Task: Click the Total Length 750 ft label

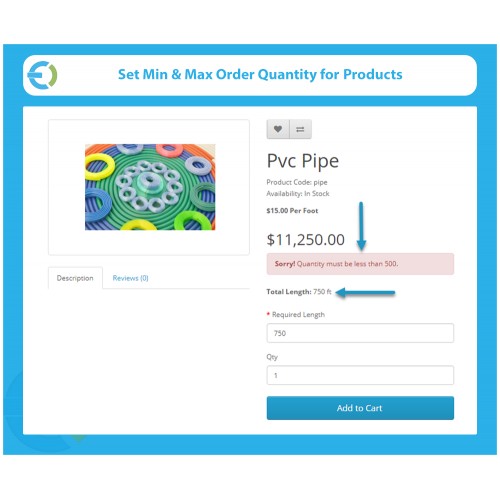Action: 299,292
